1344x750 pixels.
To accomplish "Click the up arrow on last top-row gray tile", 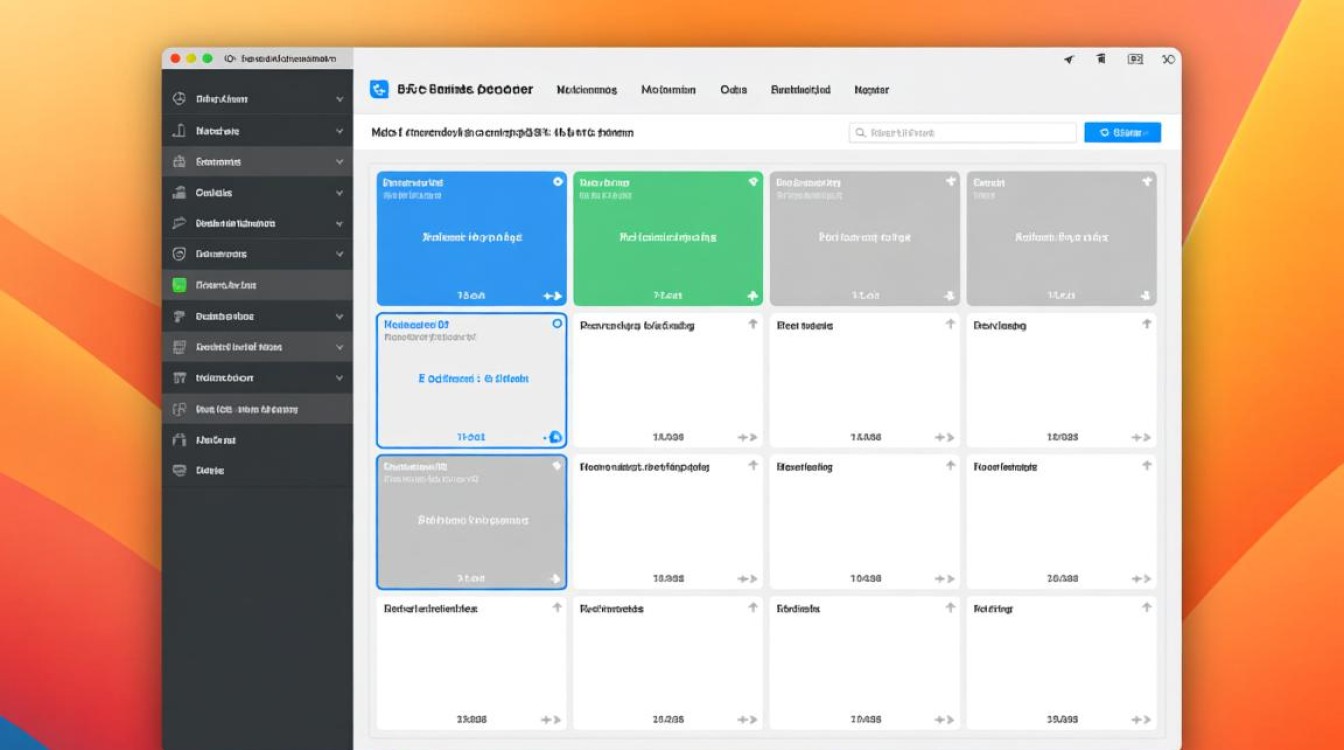I will 1147,182.
